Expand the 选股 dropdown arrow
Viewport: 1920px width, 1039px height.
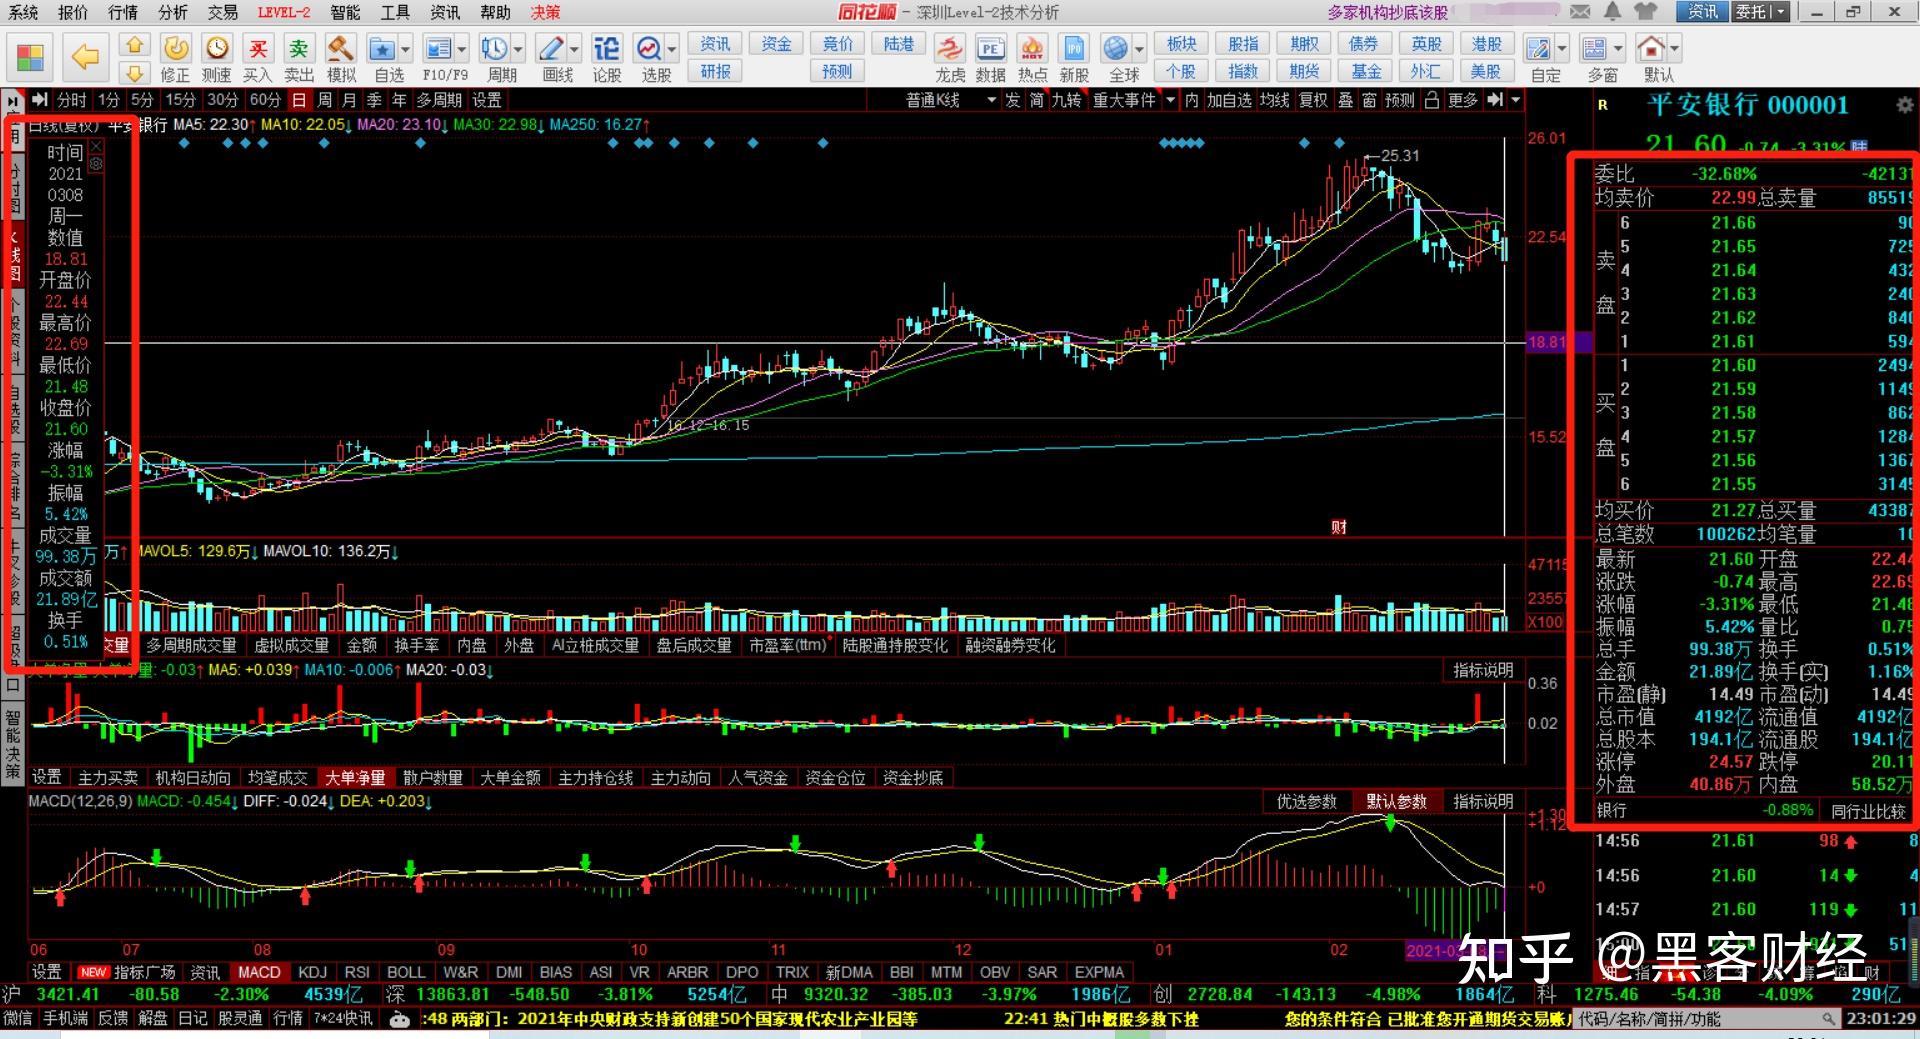point(672,49)
